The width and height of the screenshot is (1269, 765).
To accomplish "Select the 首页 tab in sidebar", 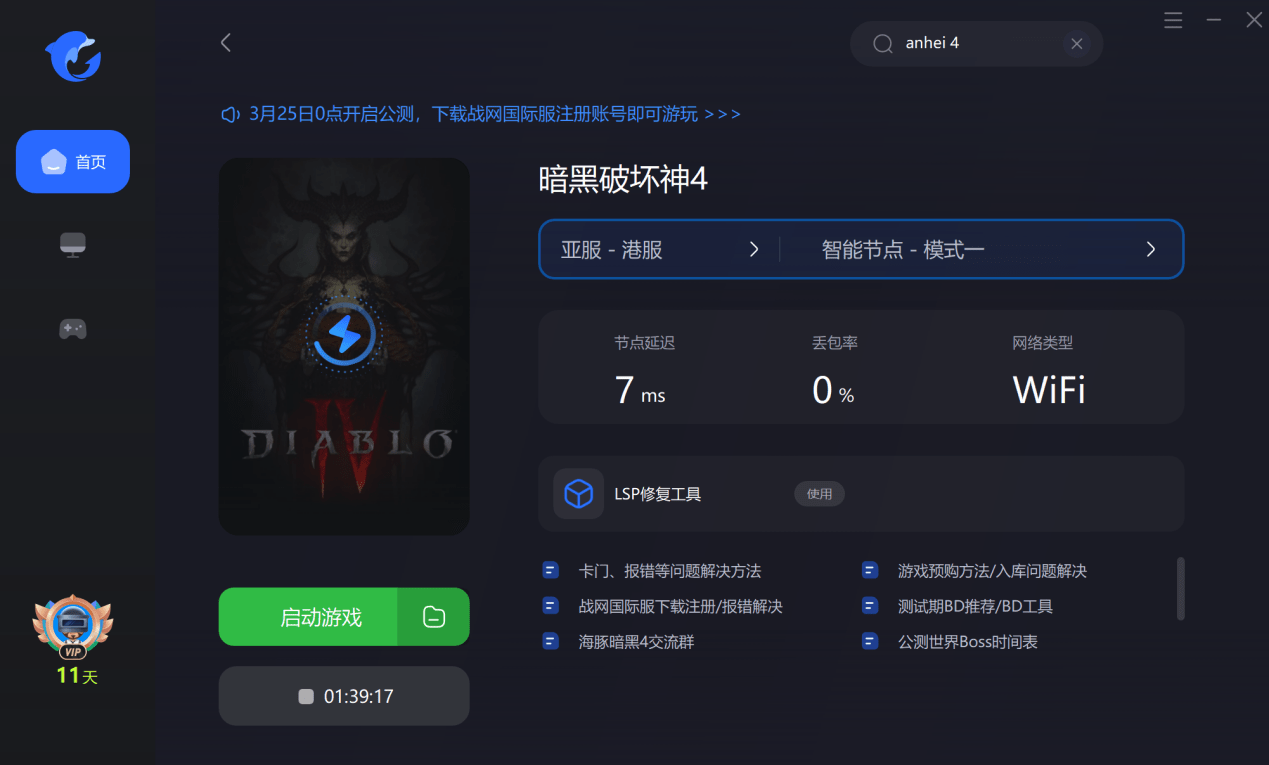I will click(73, 161).
